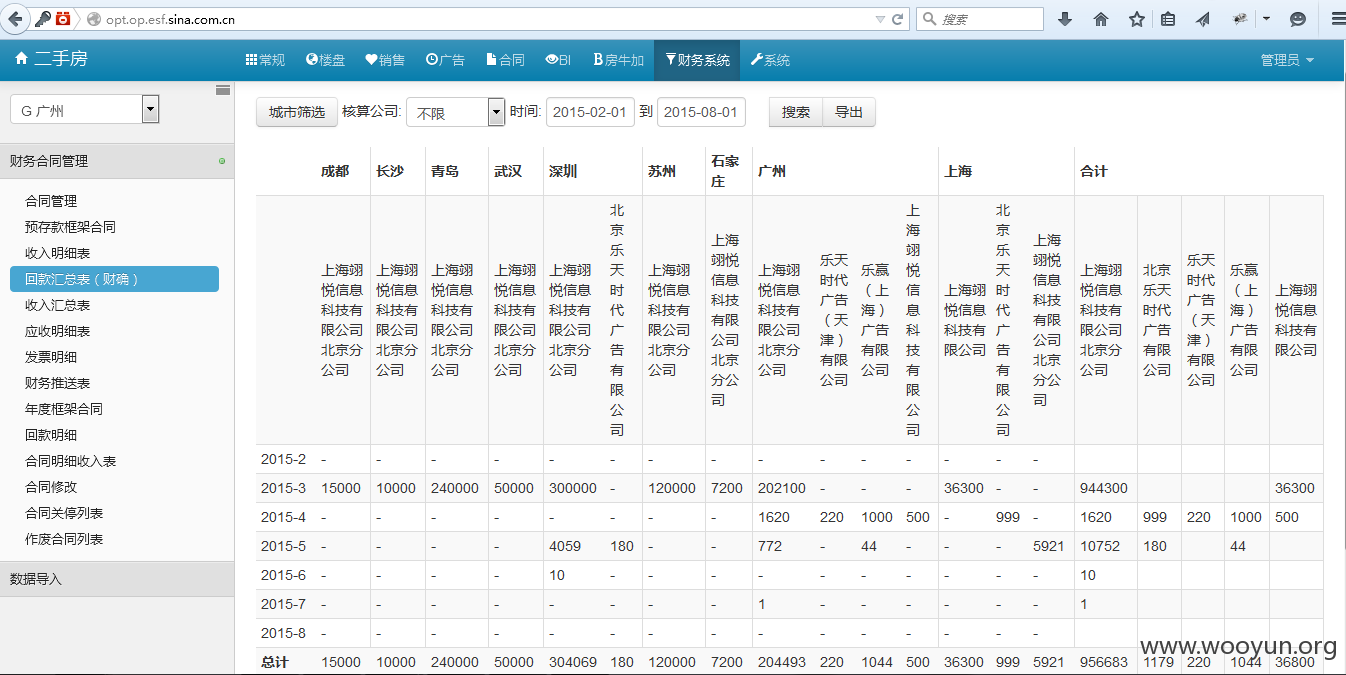Click the address bar URL field
Image resolution: width=1346 pixels, height=675 pixels.
click(x=480, y=19)
